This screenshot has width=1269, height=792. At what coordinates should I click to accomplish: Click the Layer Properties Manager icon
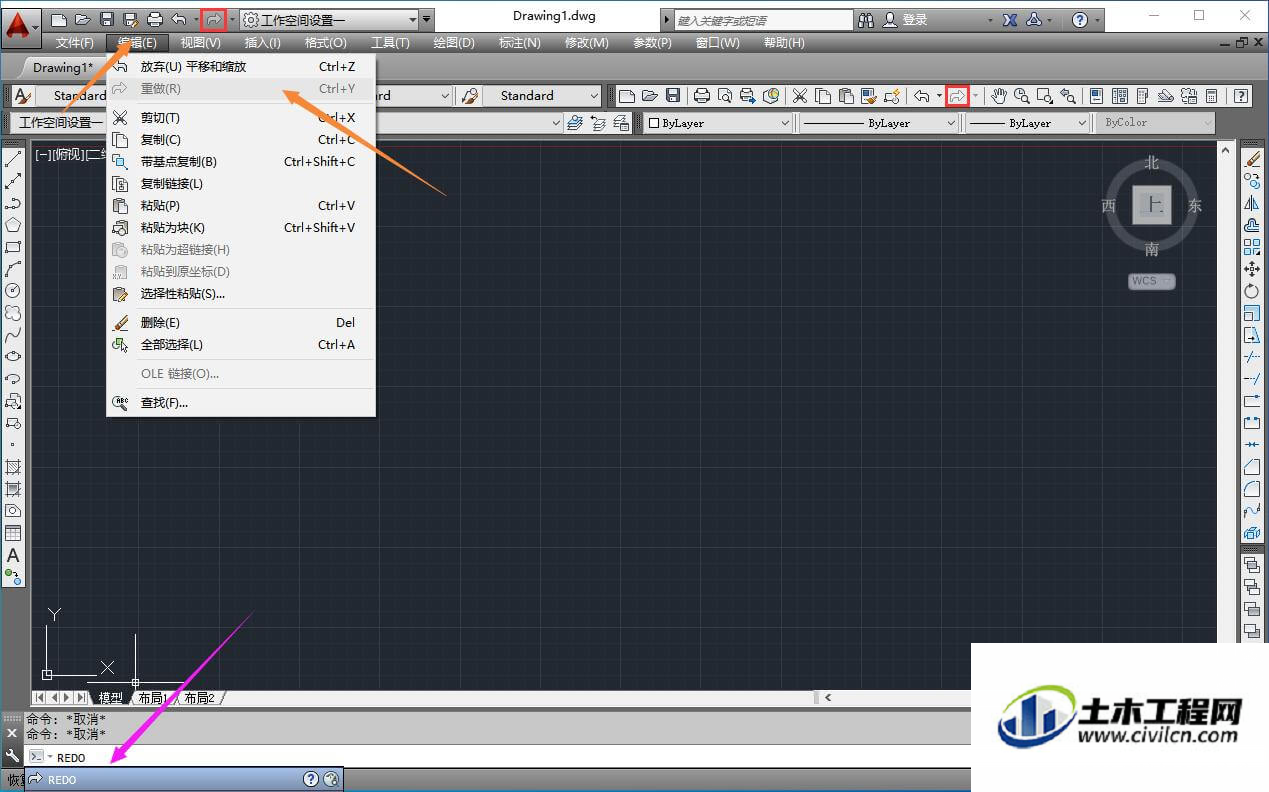pos(575,123)
